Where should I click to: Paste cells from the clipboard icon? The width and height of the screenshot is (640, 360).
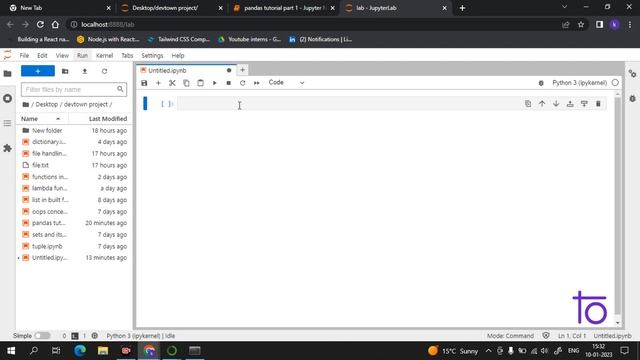point(200,83)
